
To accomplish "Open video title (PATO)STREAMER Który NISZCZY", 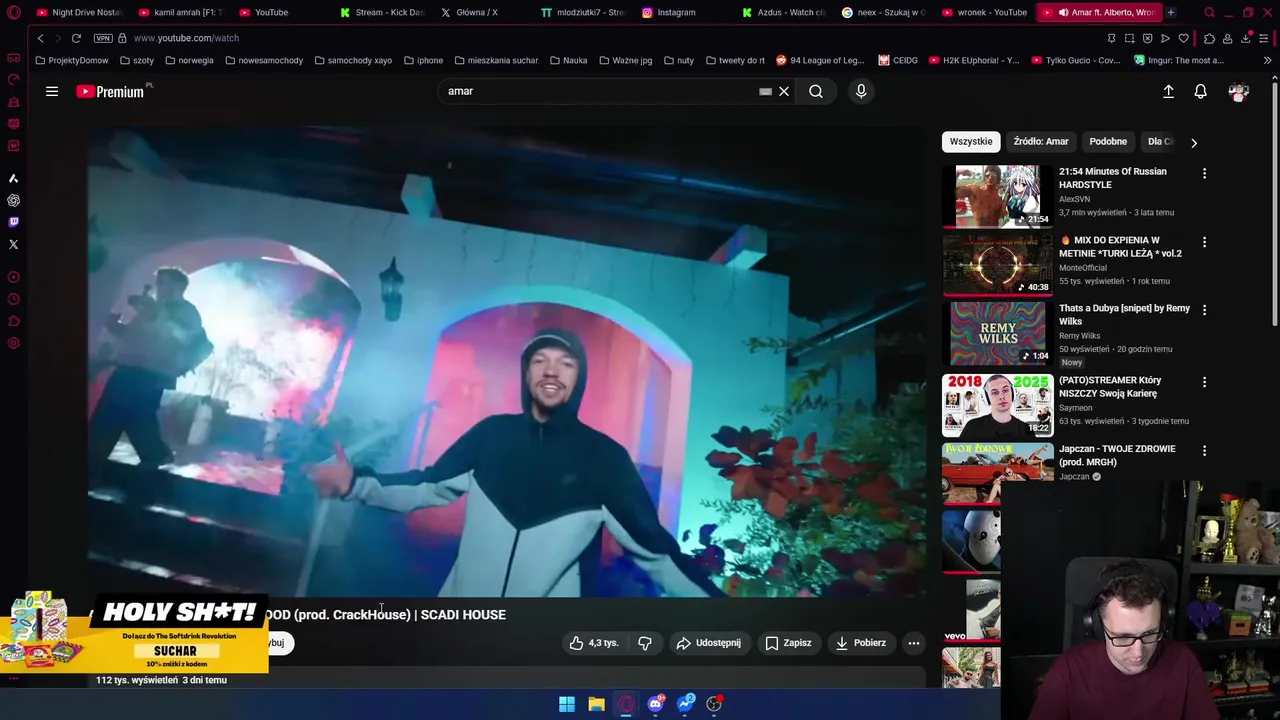I will pyautogui.click(x=1110, y=387).
